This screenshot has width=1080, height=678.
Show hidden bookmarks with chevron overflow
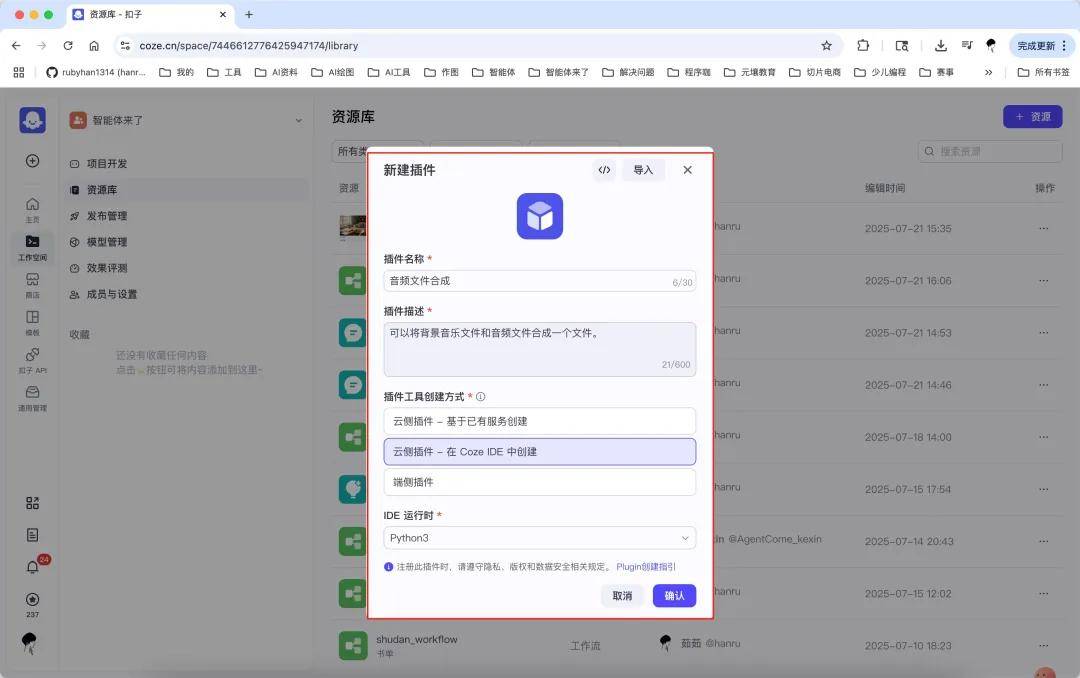[x=989, y=72]
